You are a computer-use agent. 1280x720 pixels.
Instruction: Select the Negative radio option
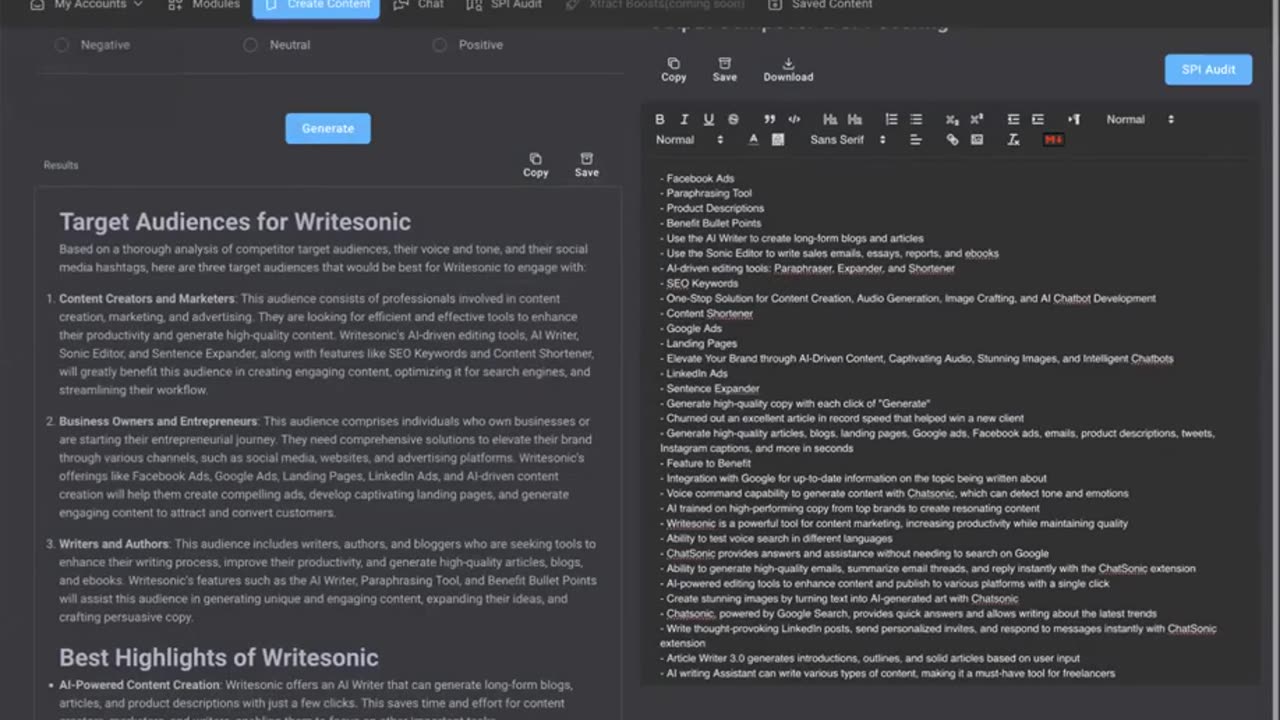62,45
